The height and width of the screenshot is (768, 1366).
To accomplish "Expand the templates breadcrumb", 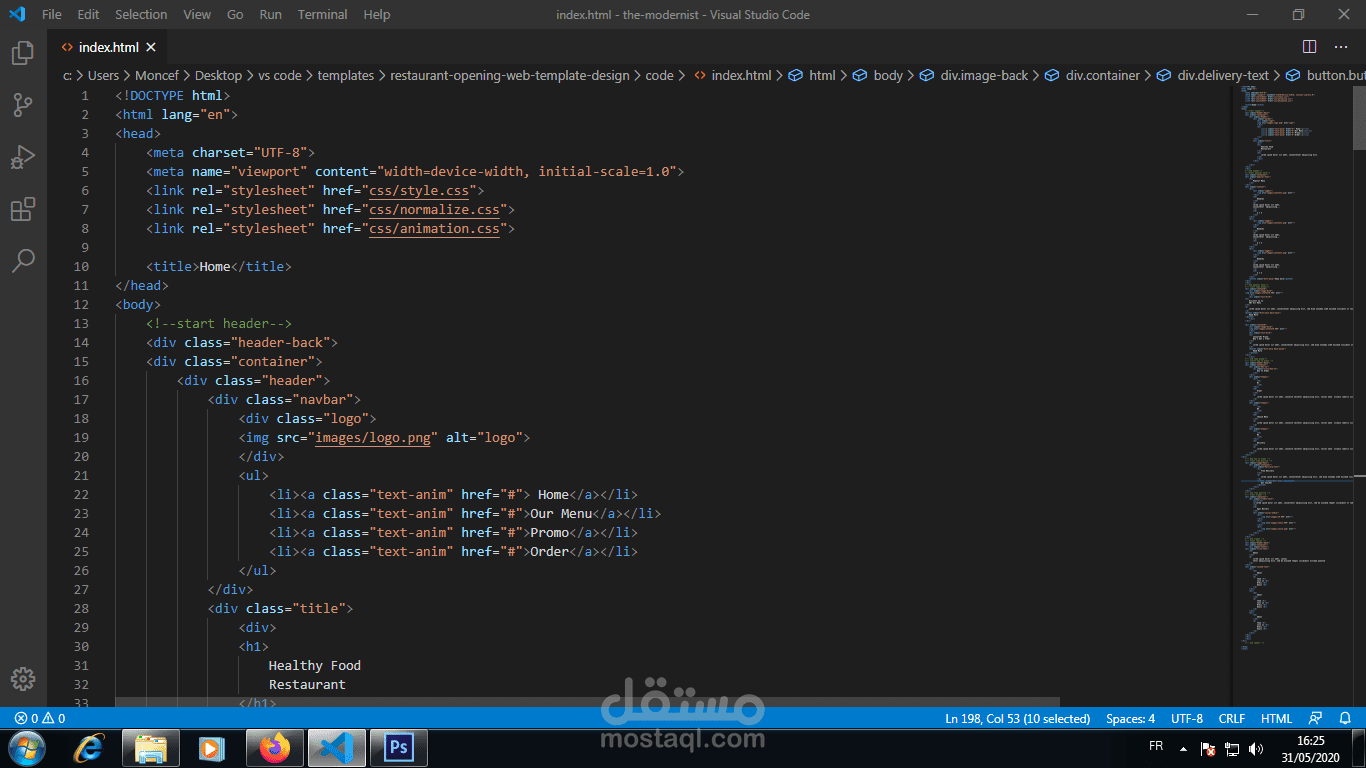I will point(346,75).
